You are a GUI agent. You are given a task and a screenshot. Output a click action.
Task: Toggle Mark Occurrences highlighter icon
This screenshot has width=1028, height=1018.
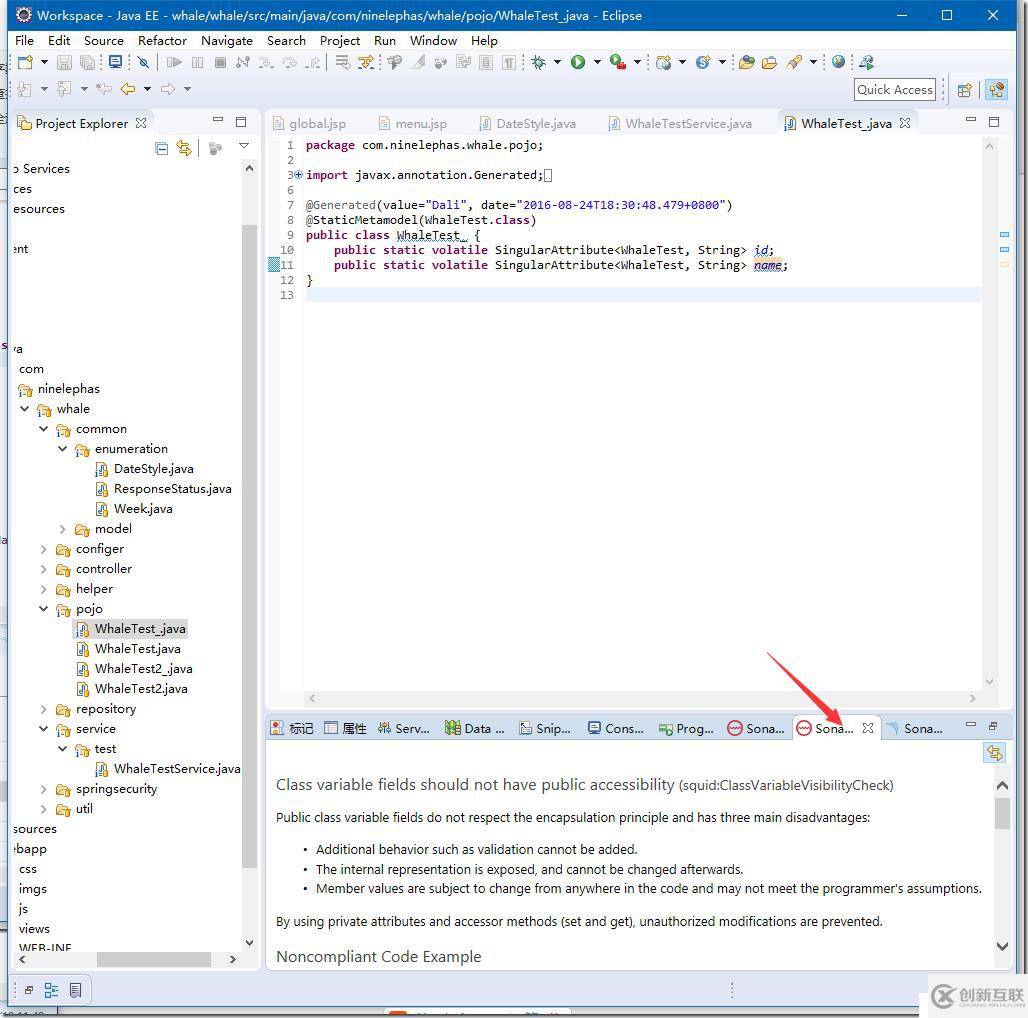pos(418,62)
